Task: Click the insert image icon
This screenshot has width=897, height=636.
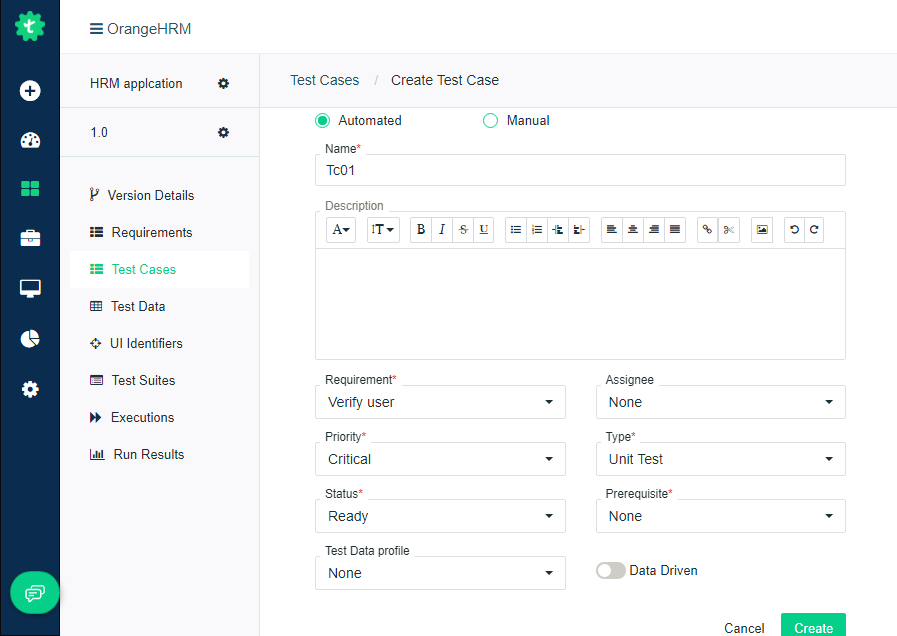Action: [762, 230]
